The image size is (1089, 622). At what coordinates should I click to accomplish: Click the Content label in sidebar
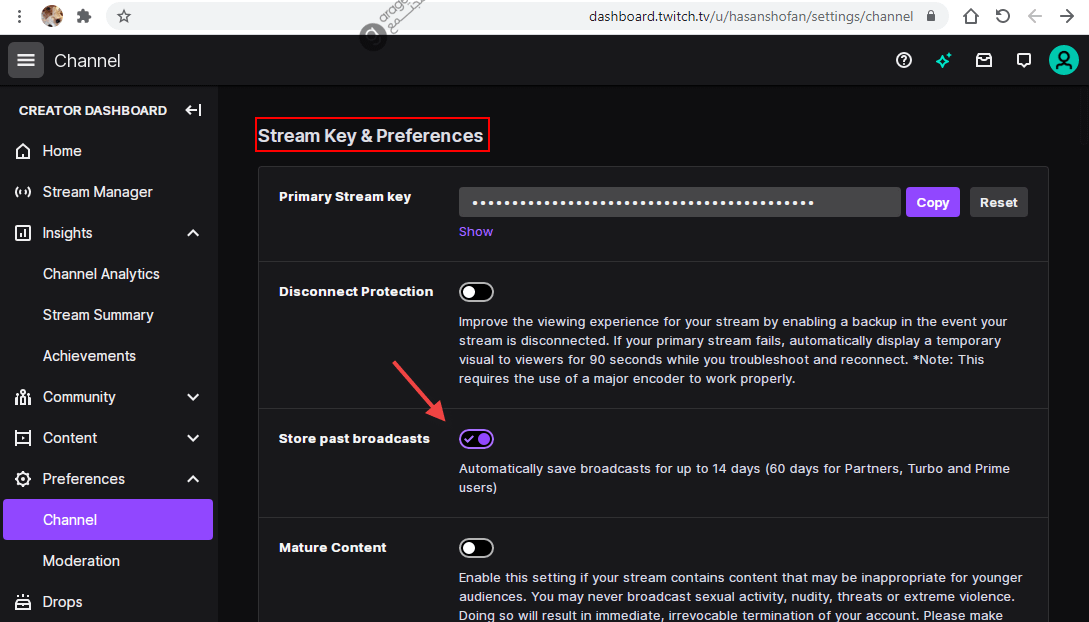[x=70, y=438]
